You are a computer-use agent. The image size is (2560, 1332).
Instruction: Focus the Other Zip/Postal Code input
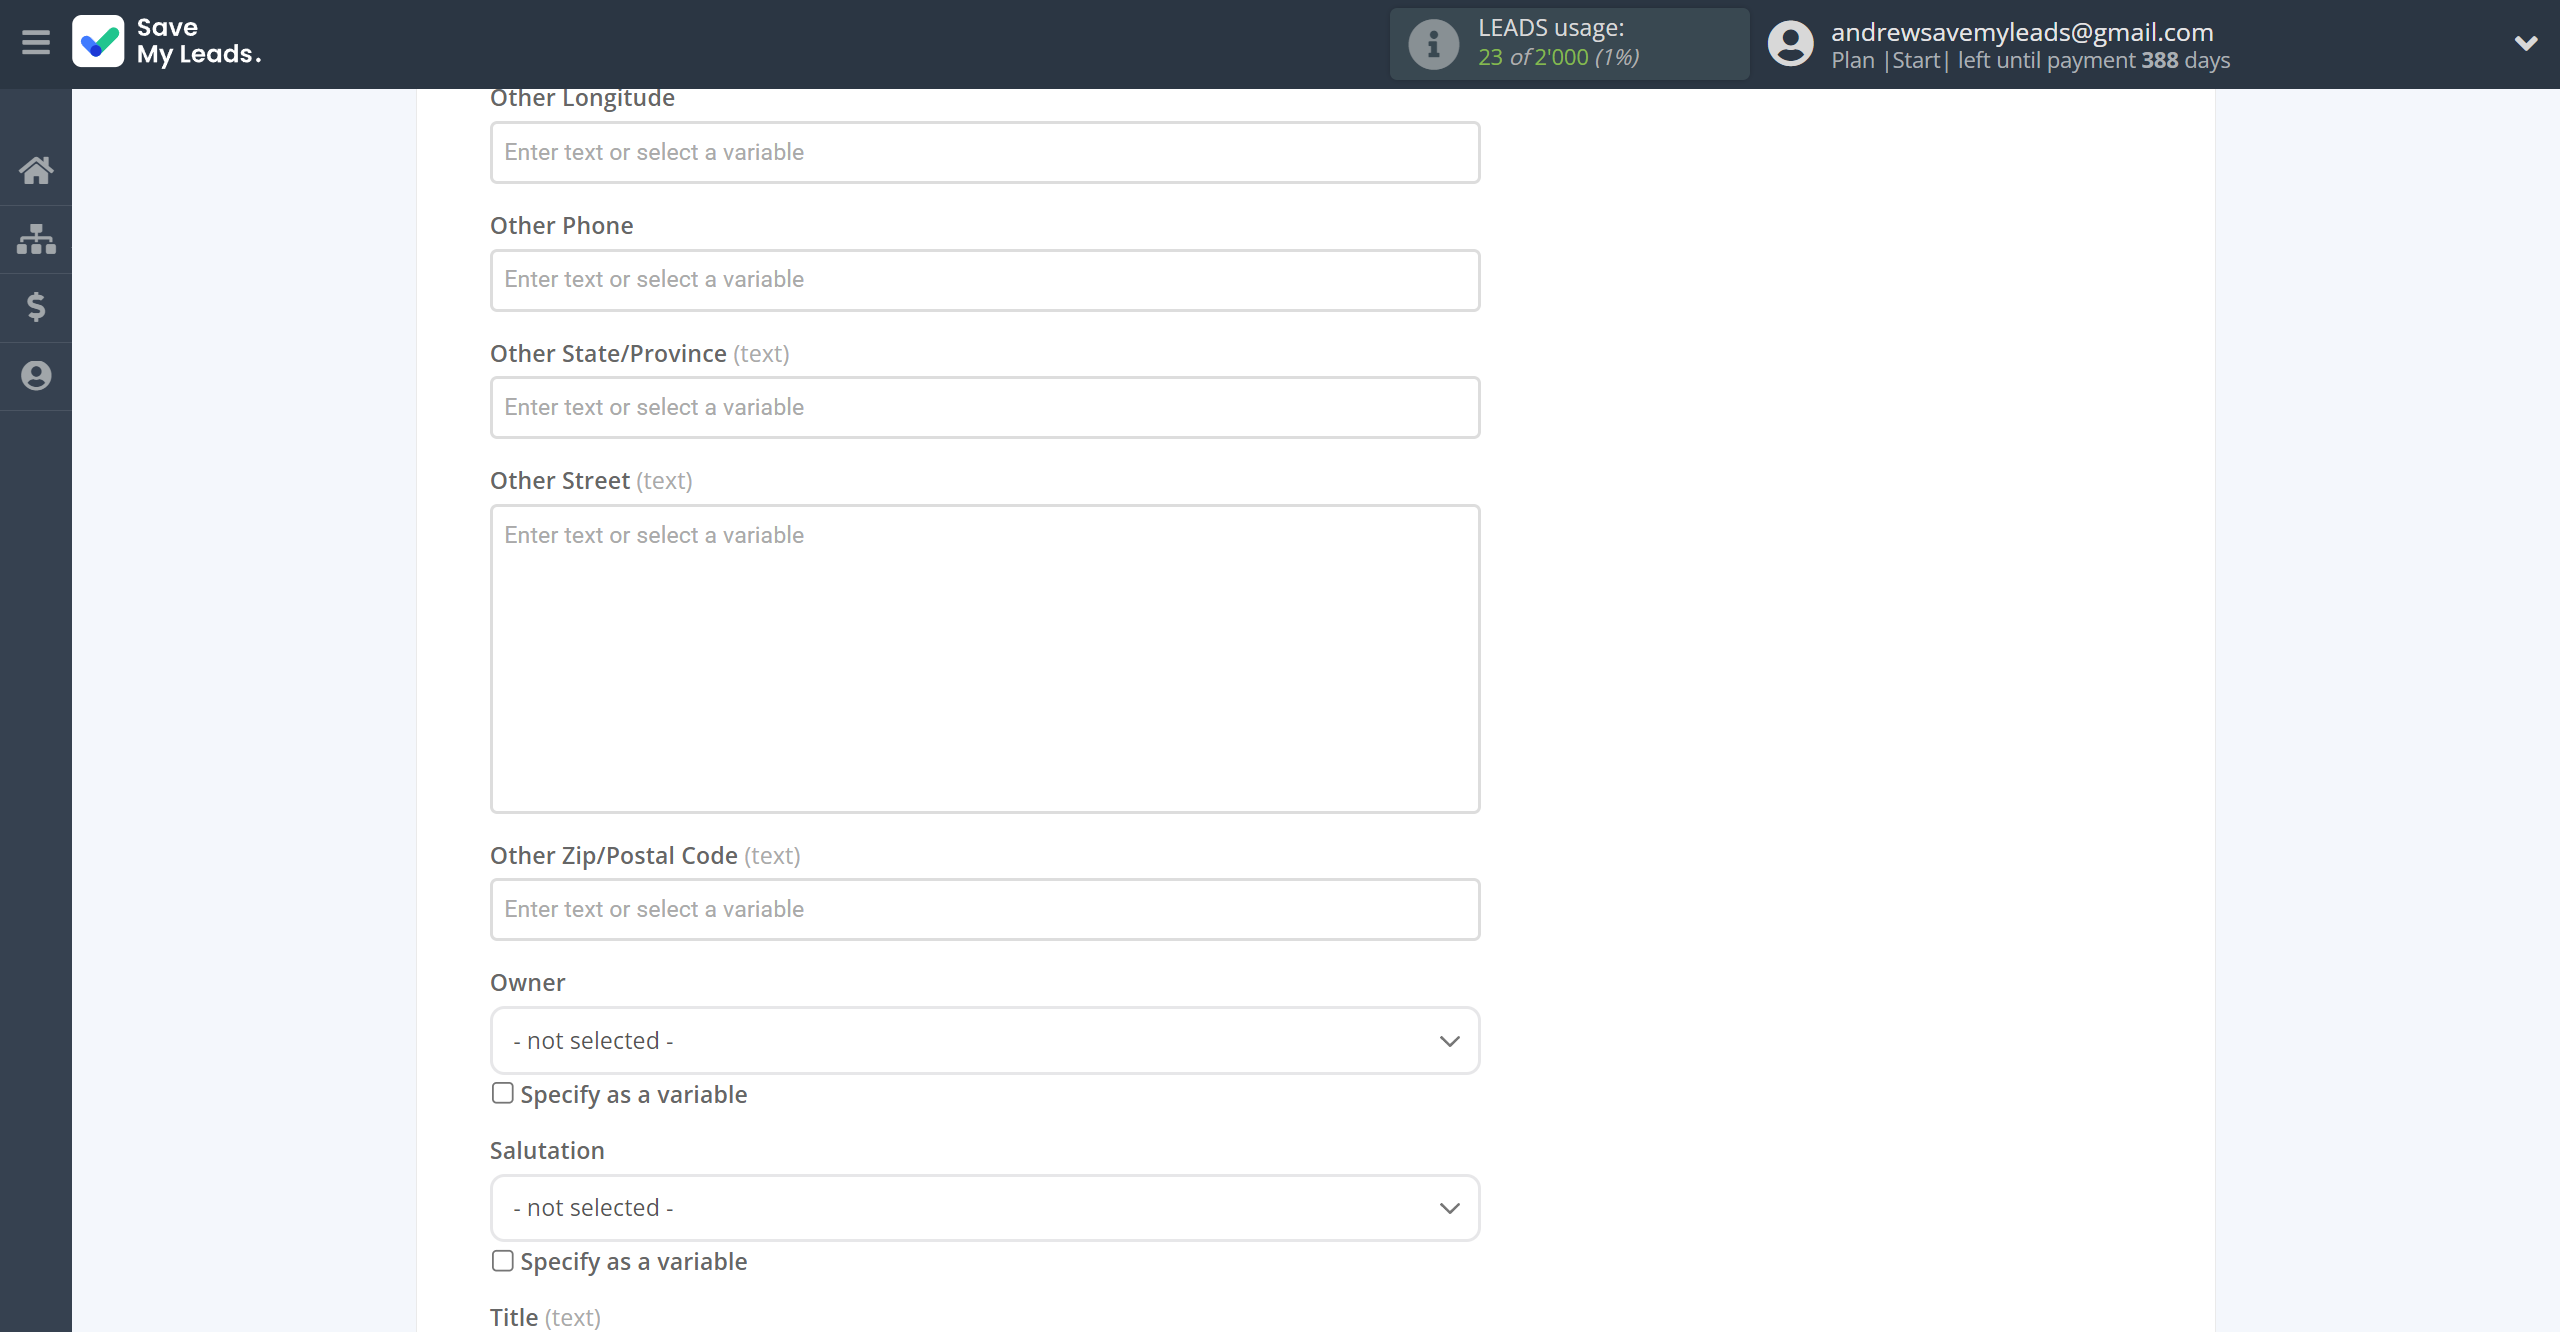985,909
